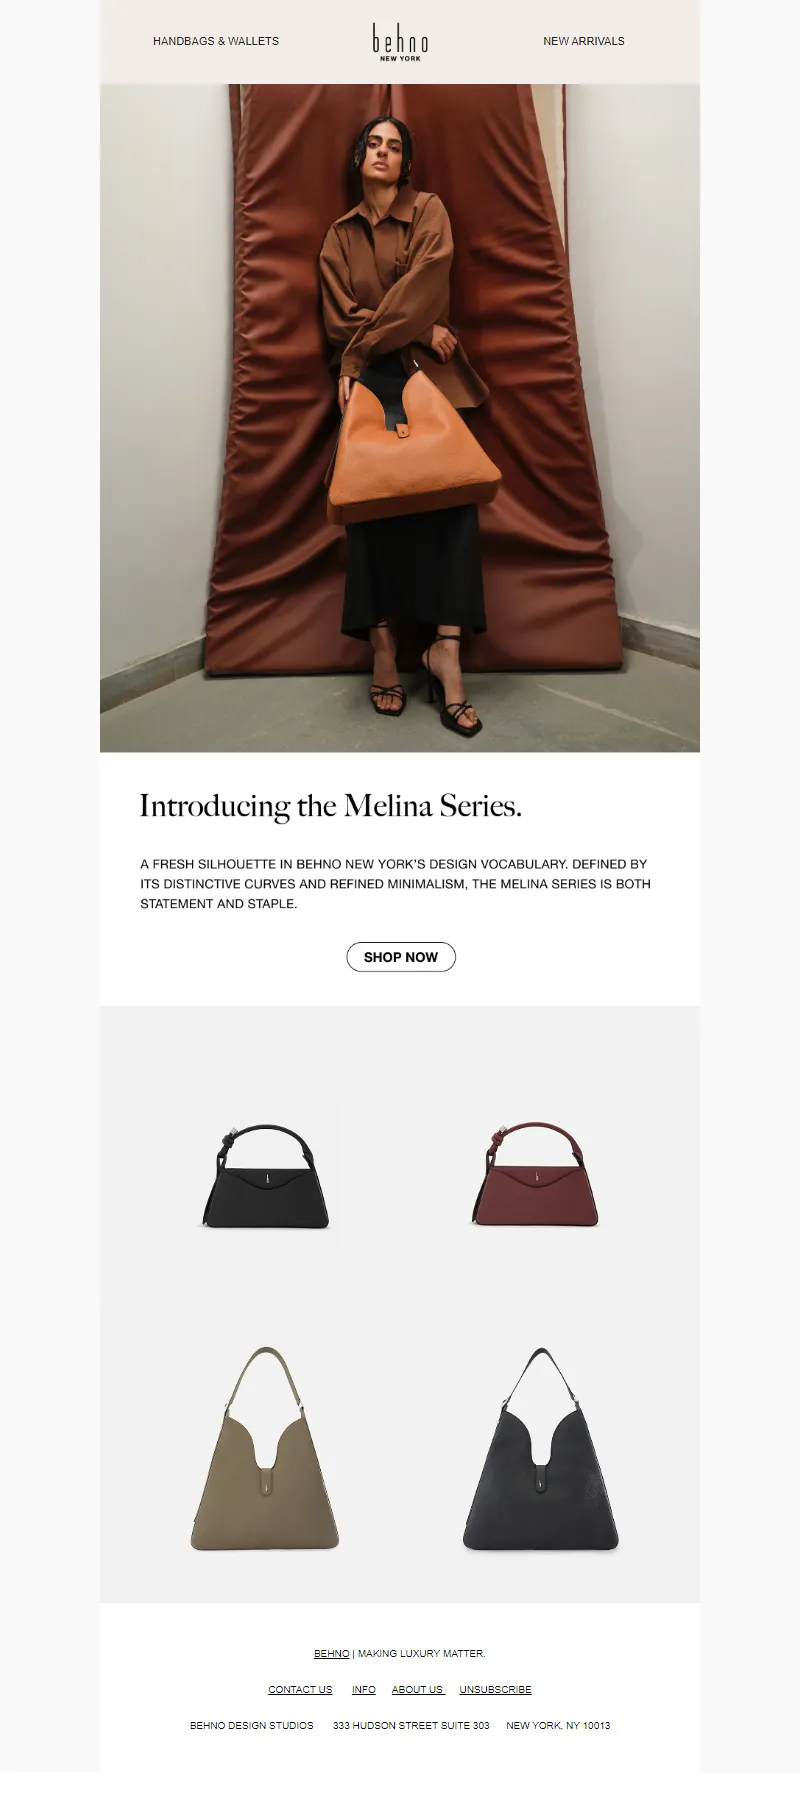Image resolution: width=800 pixels, height=1811 pixels.
Task: Click the Making Luxury Matter tagline
Action: click(421, 1653)
